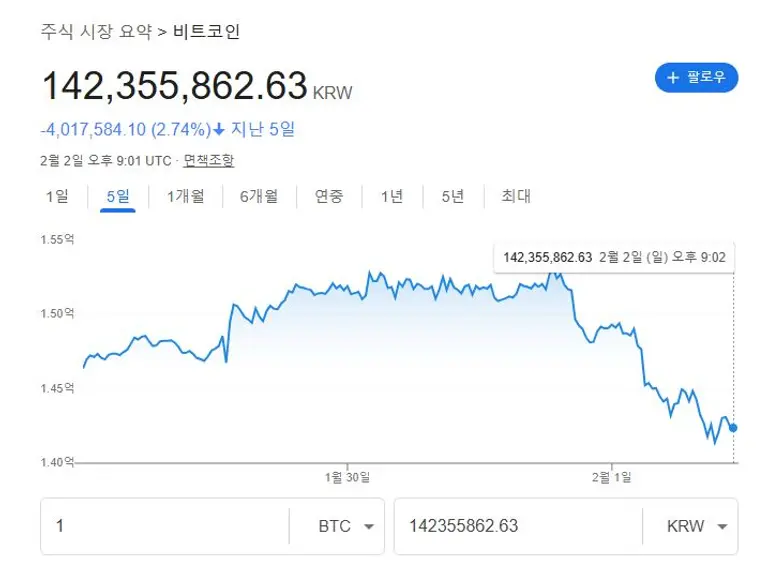Click the 주식 시장 요약 breadcrumb link
The image size is (768, 568).
tap(96, 31)
